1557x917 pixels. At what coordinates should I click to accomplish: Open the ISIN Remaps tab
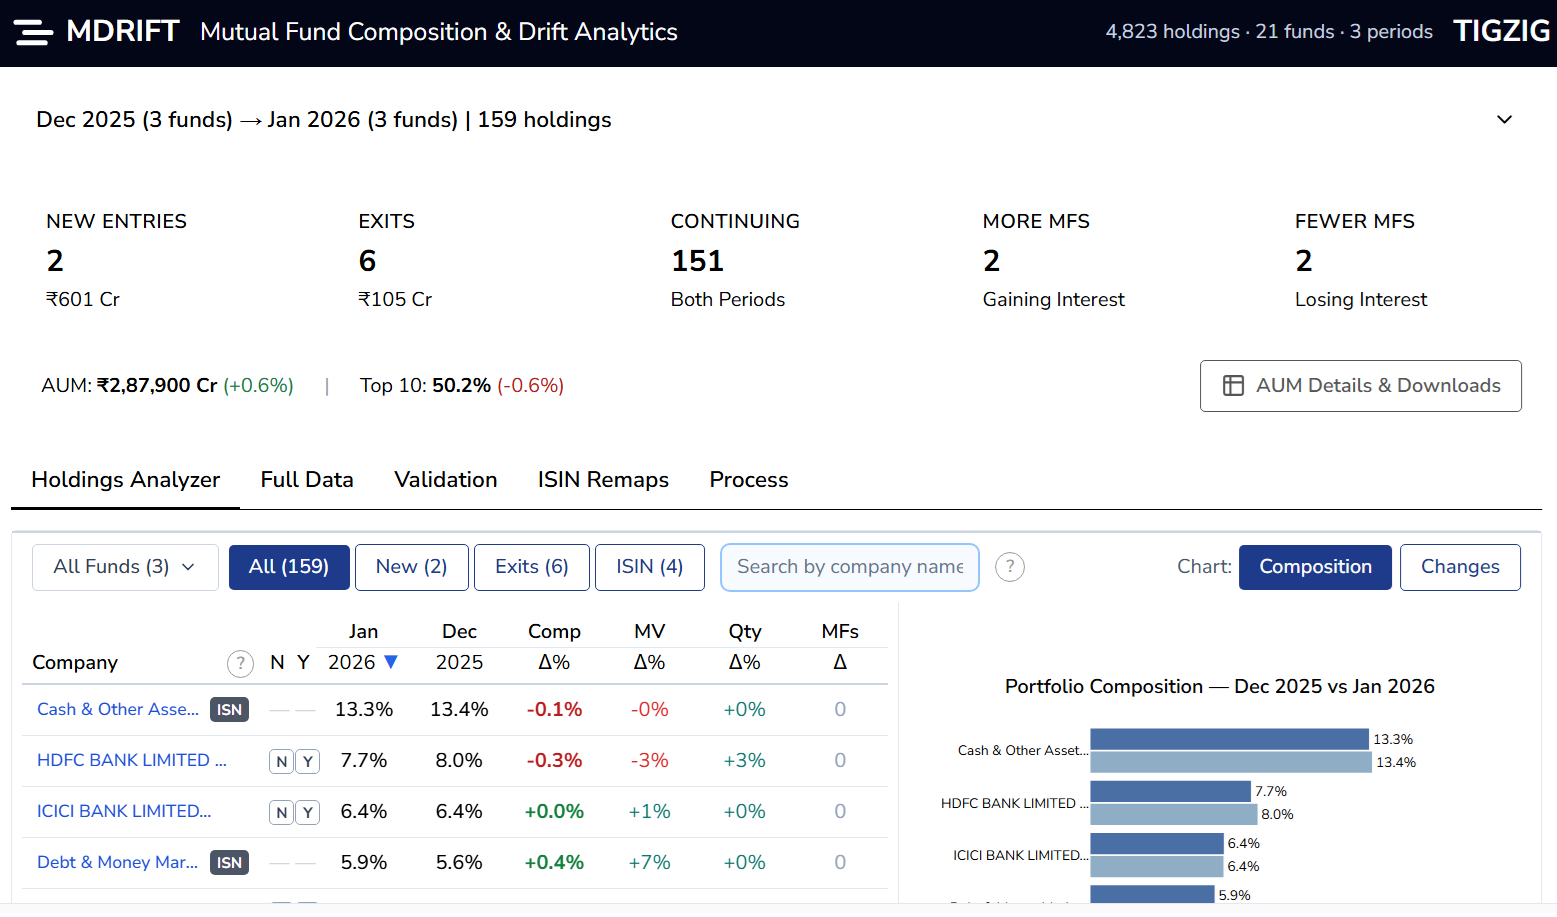603,480
